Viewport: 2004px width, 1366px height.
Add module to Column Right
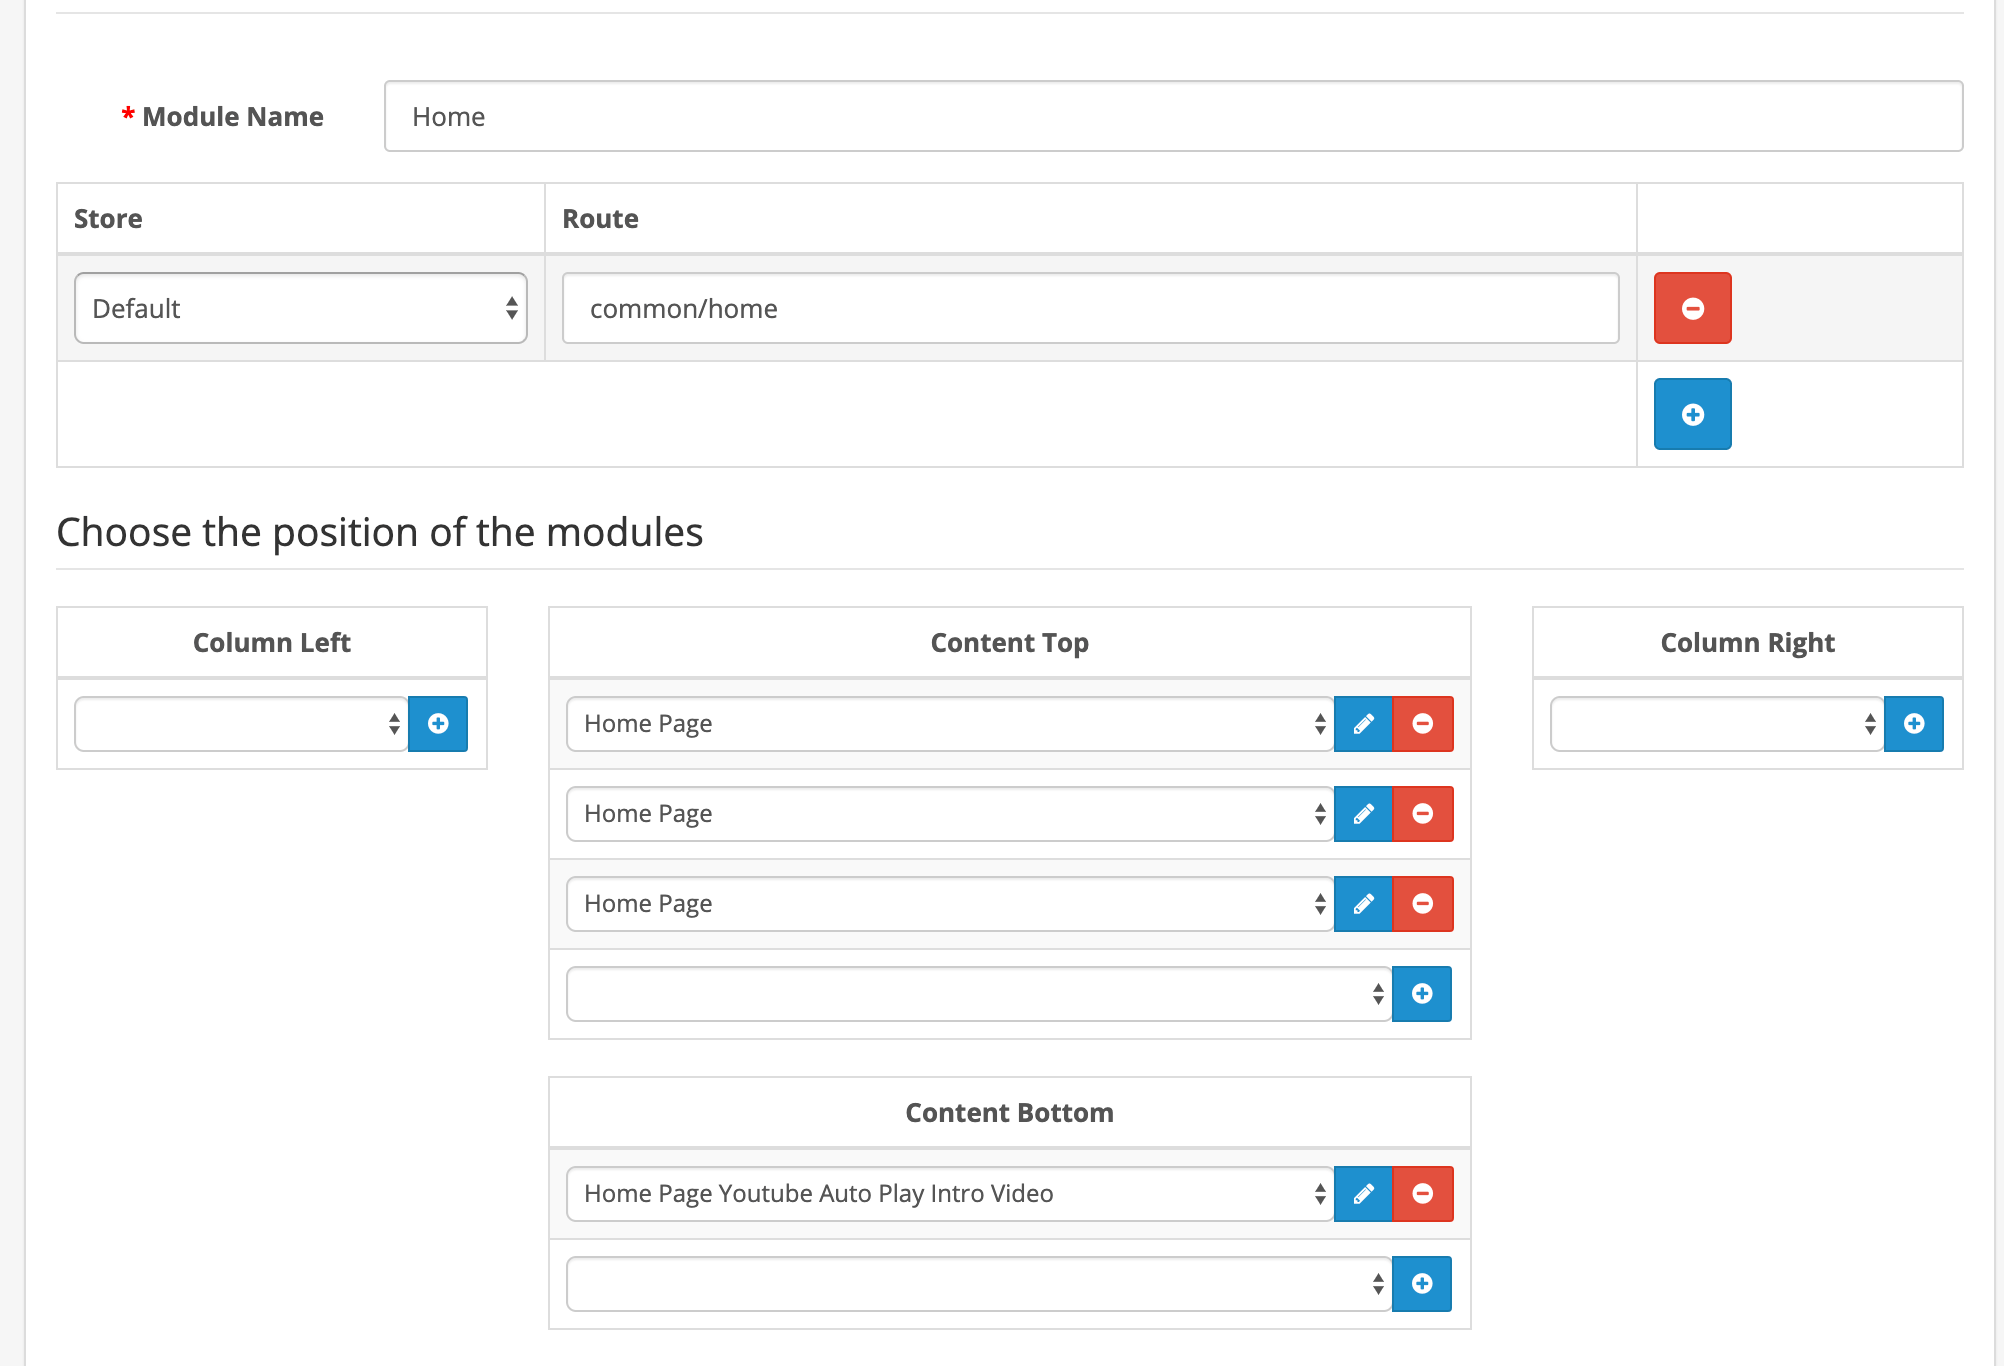click(x=1913, y=724)
